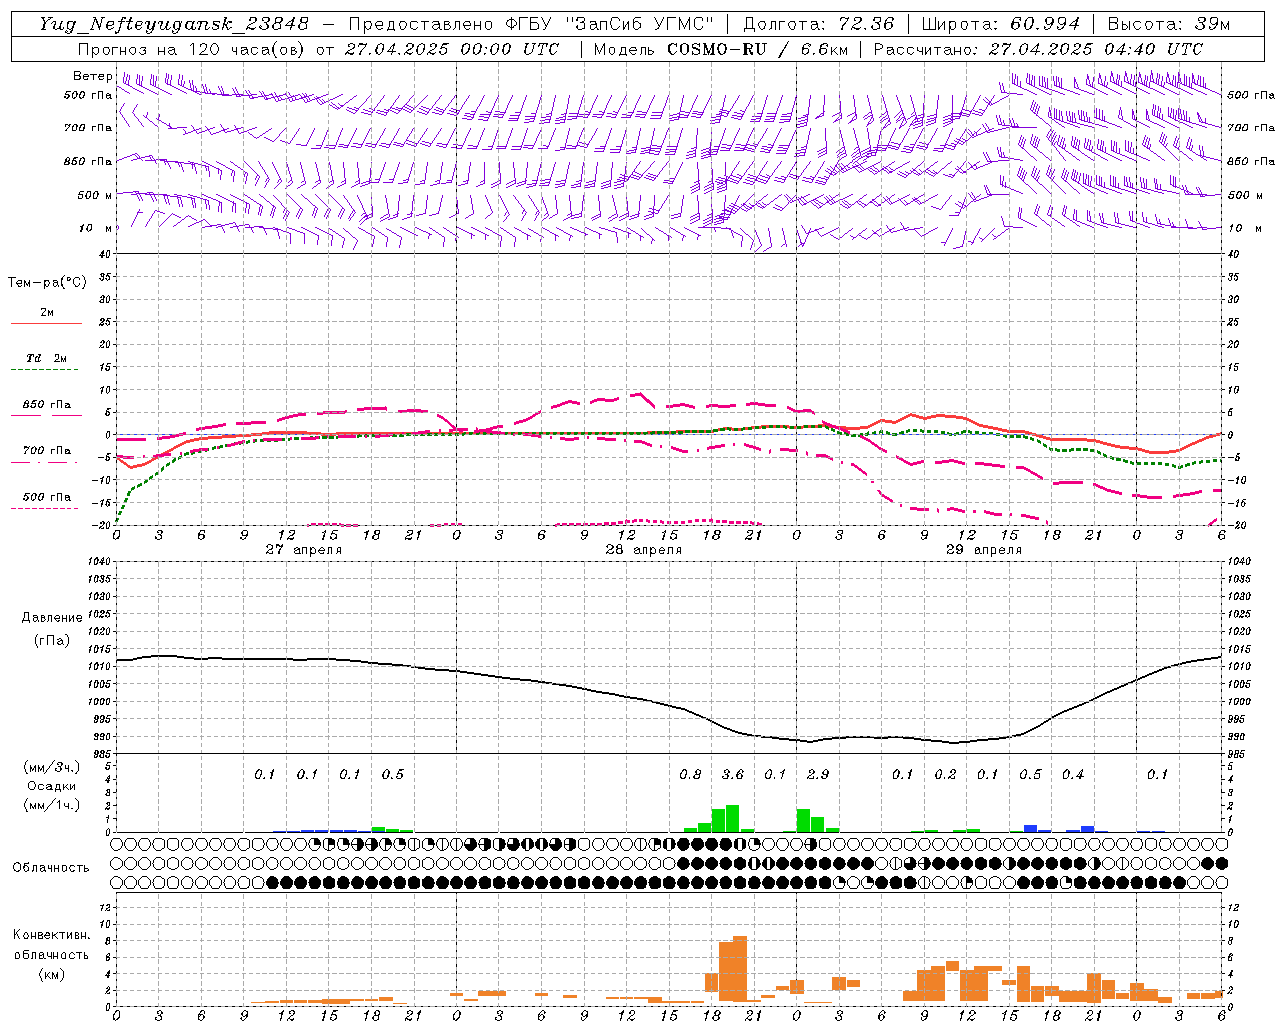This screenshot has width=1280, height=1024.
Task: Click the tallest green precipitation bar
Action: click(x=732, y=818)
